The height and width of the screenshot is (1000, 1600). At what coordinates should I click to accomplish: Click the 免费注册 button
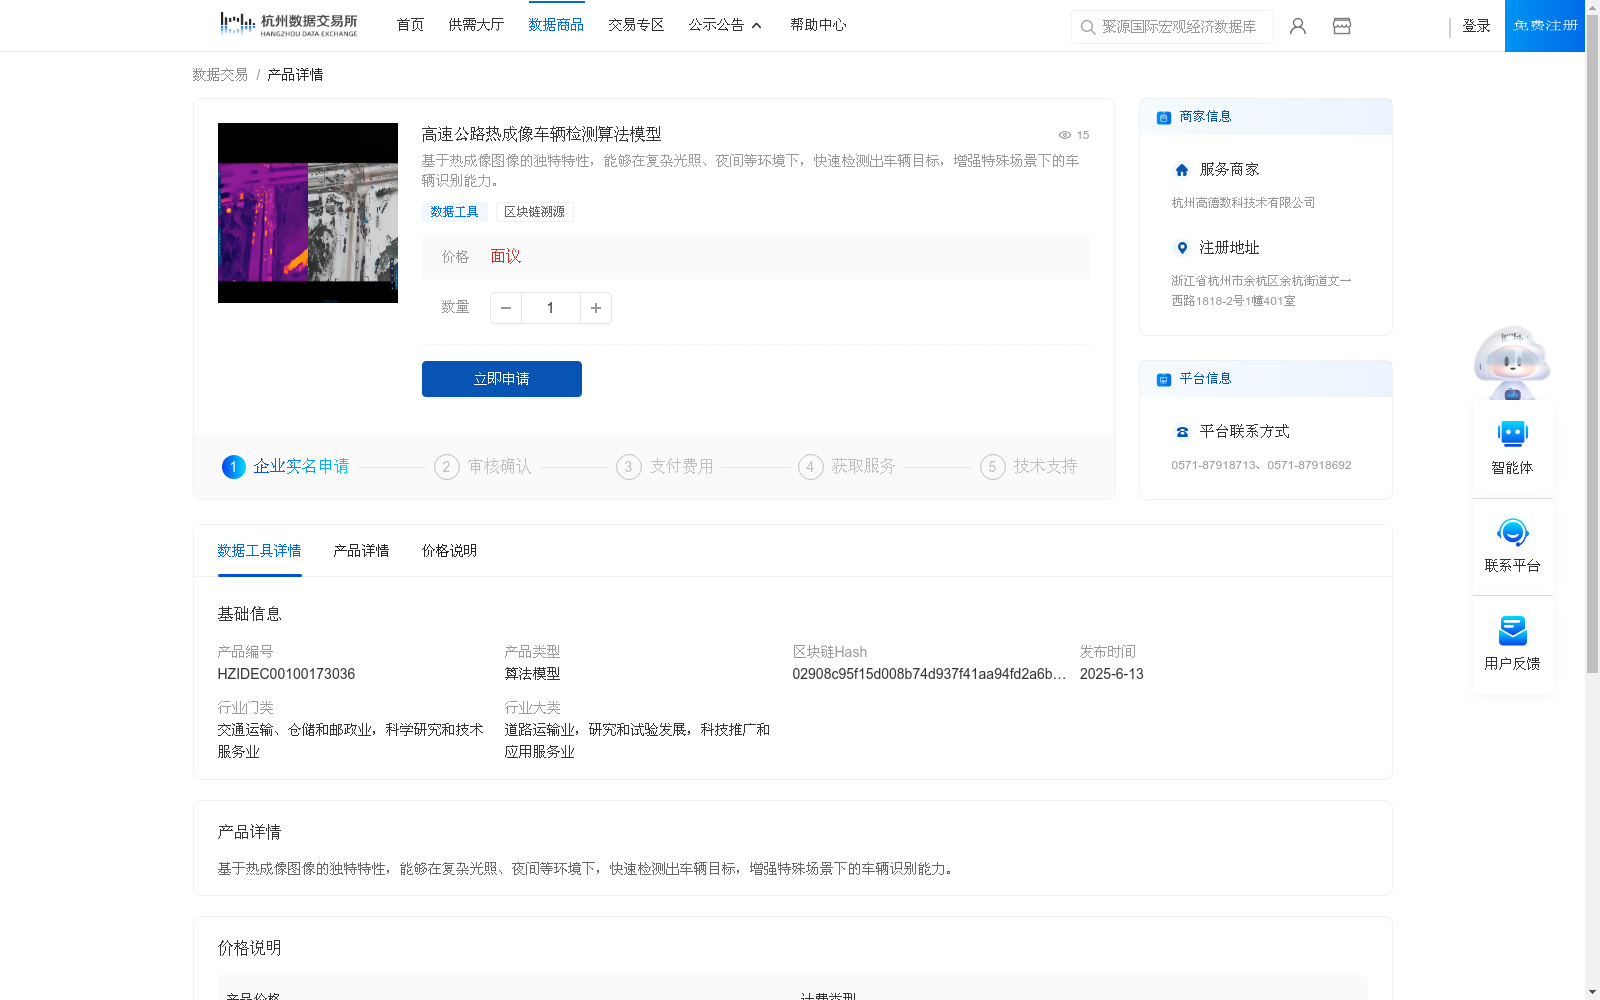(x=1545, y=26)
